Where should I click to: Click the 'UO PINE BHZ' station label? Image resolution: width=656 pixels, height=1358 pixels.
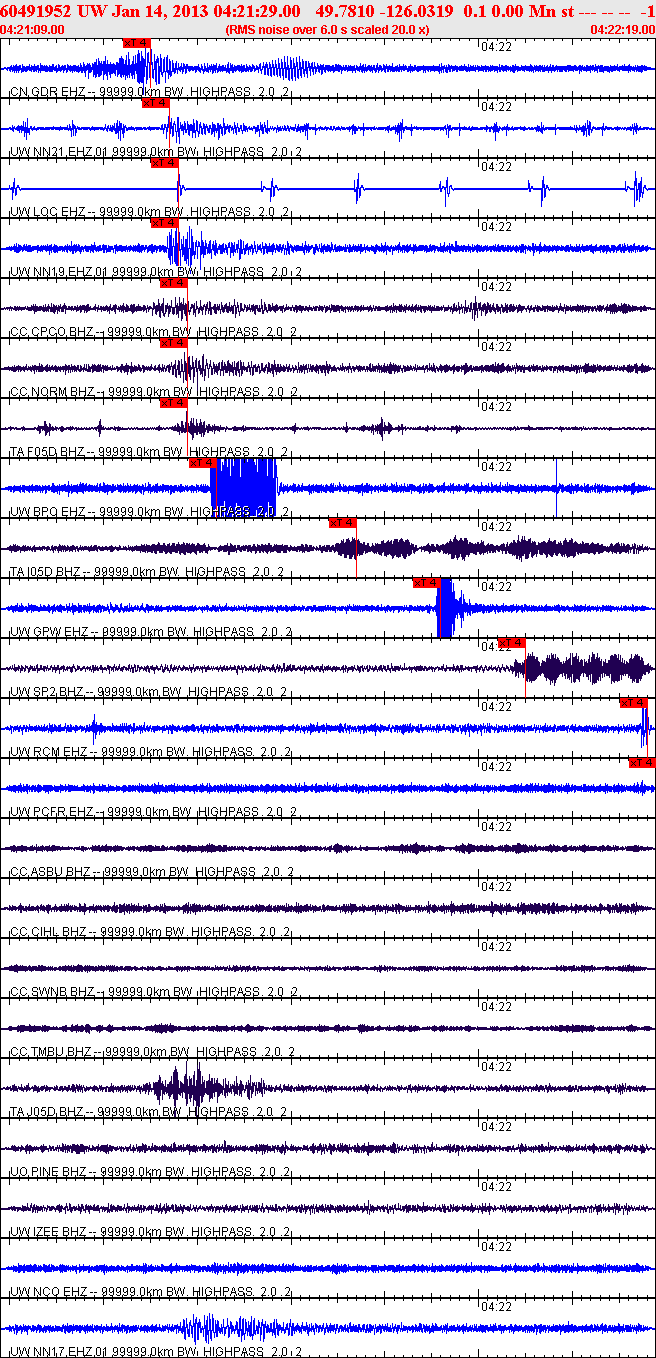[48, 1172]
